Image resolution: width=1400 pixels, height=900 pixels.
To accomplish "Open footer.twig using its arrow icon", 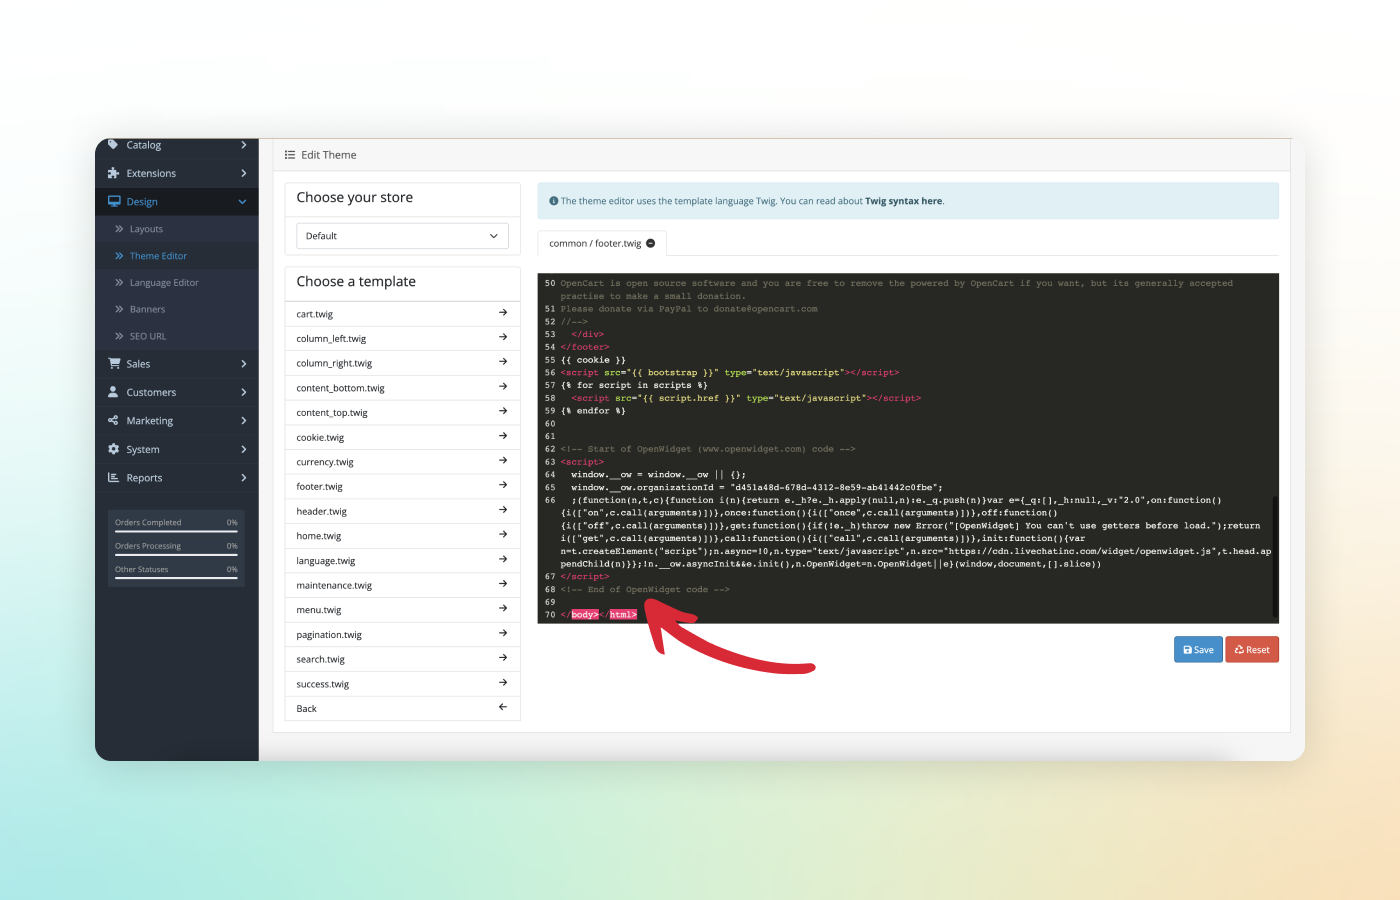I will coord(503,486).
